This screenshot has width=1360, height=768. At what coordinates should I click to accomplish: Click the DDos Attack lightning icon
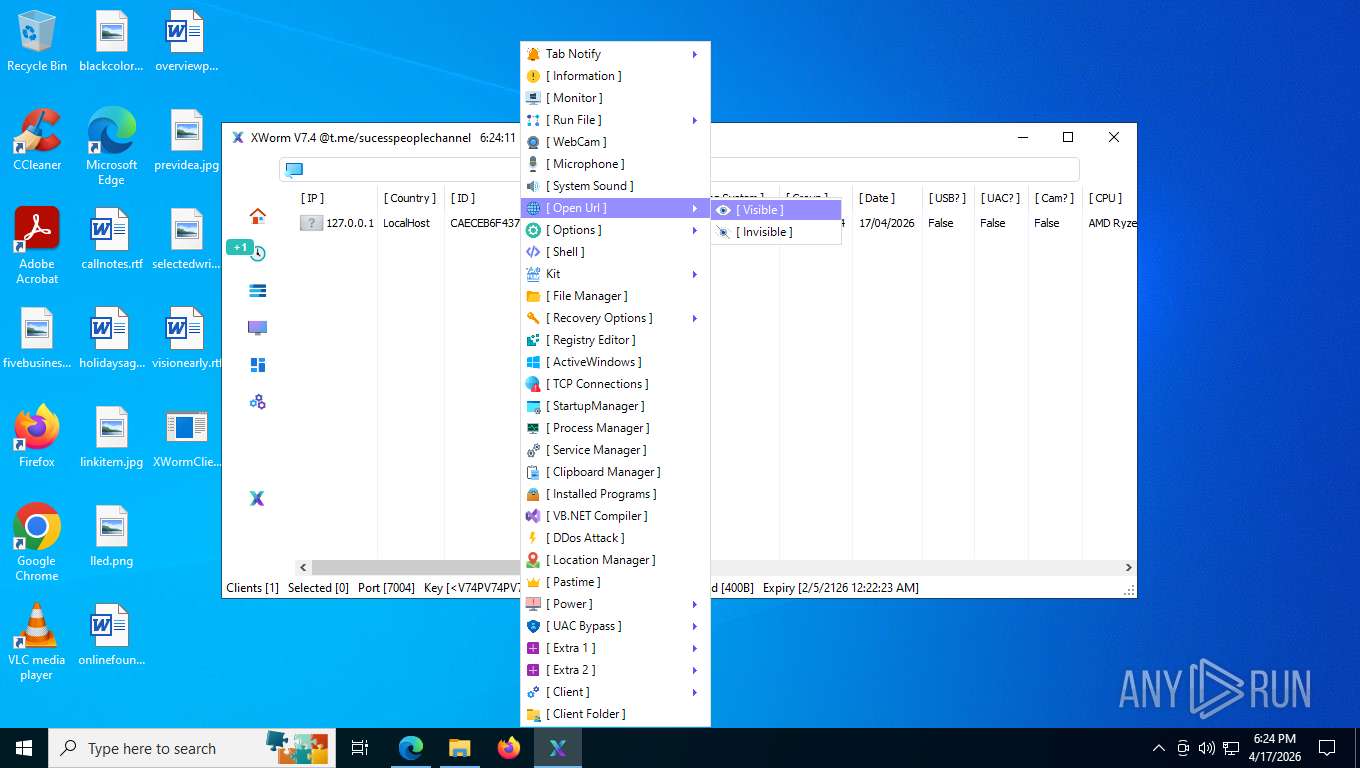[x=533, y=538]
